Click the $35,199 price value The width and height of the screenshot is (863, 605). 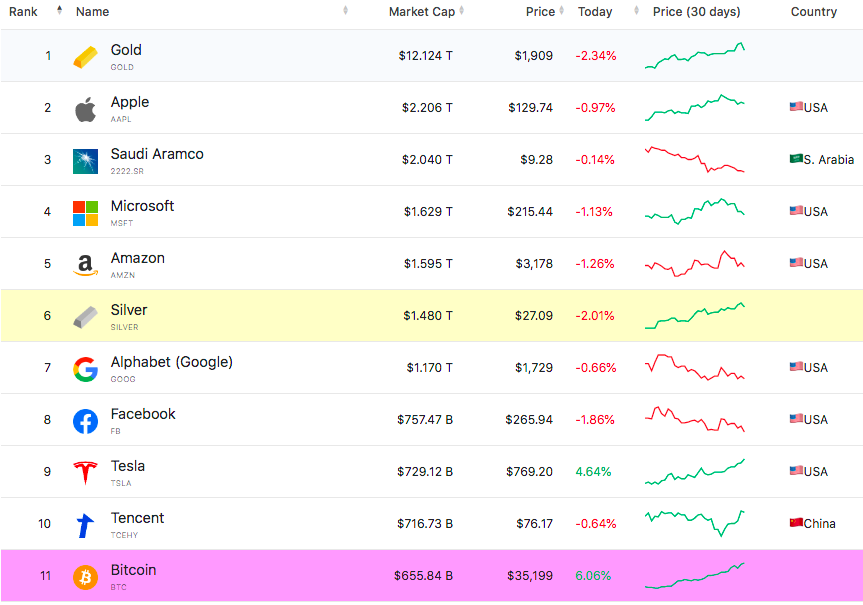[530, 576]
